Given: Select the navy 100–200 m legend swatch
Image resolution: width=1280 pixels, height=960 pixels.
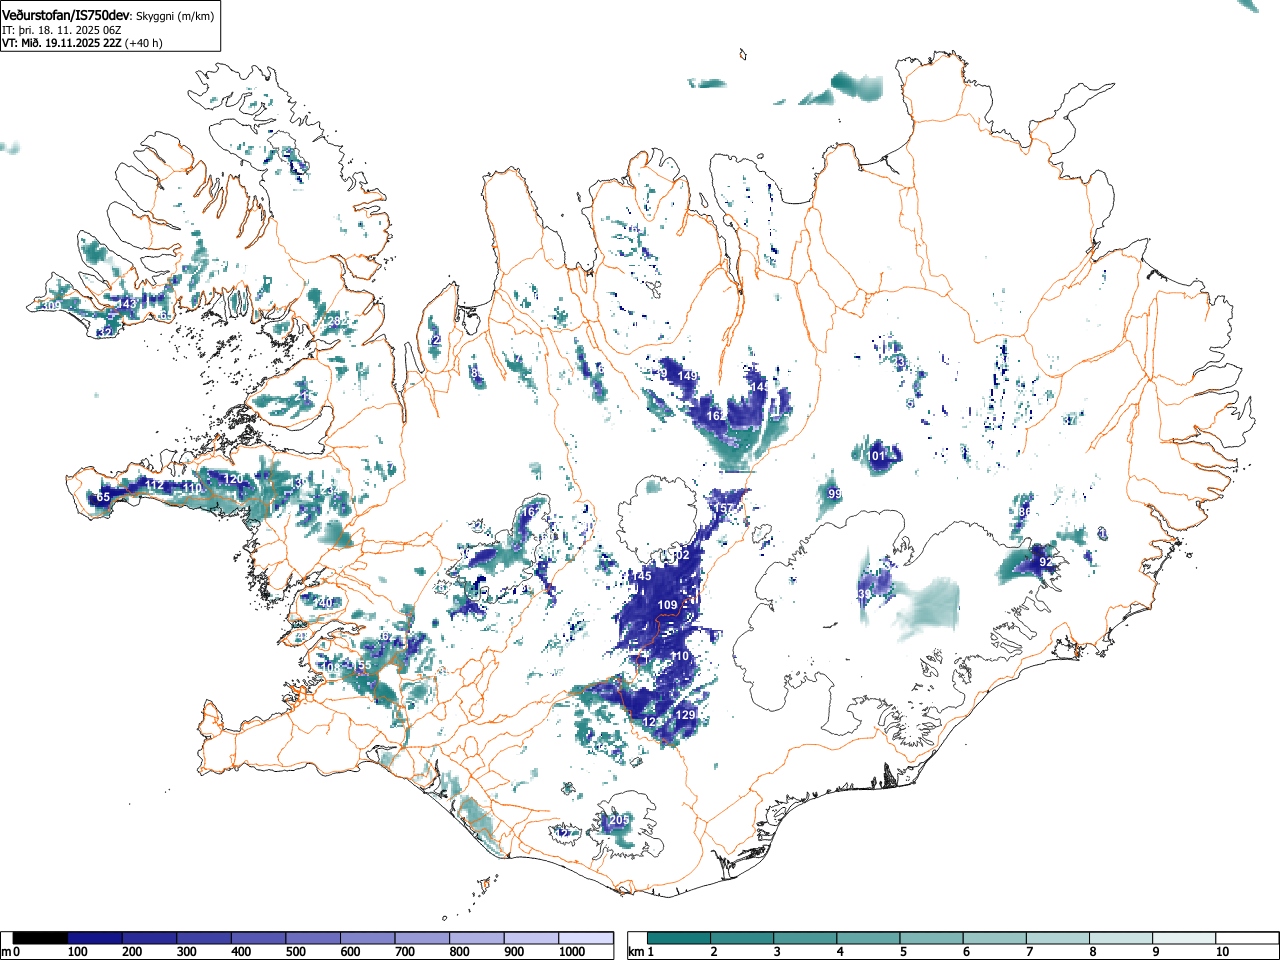Looking at the screenshot, I should [x=95, y=938].
